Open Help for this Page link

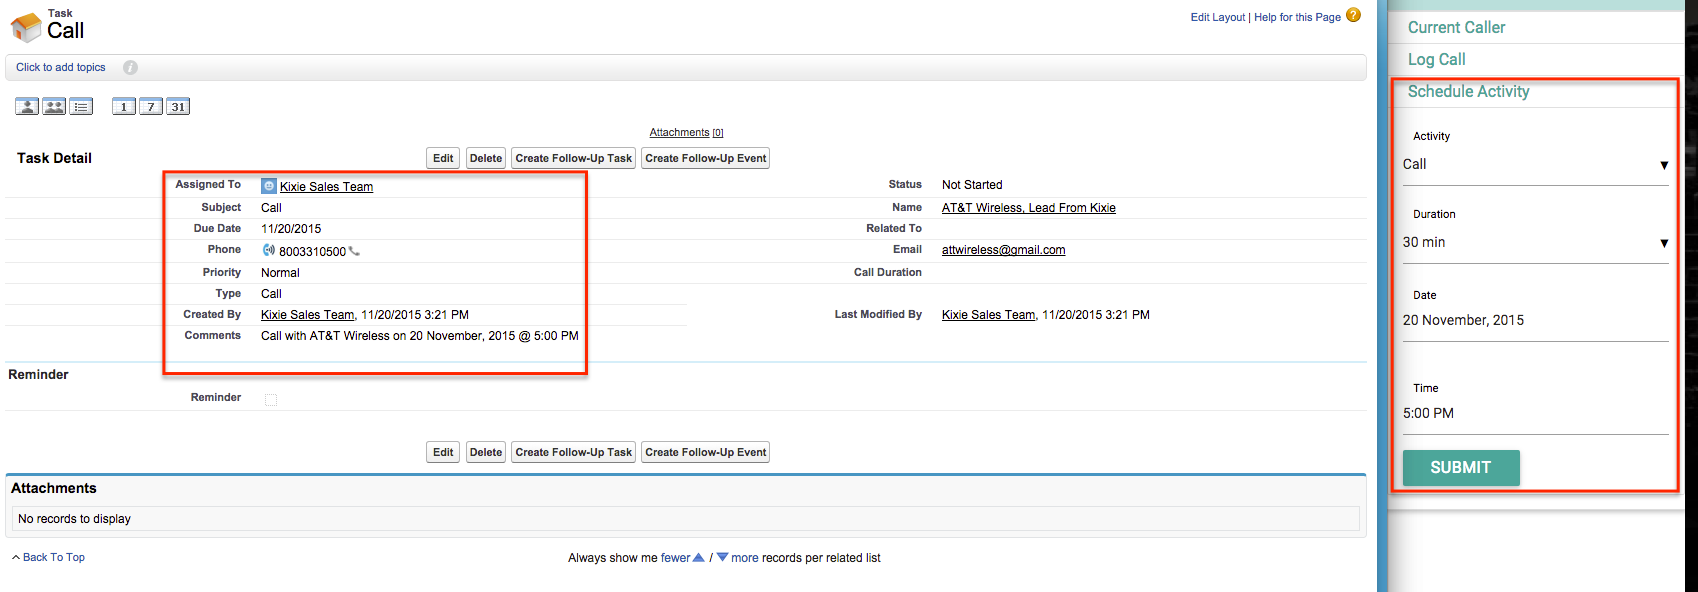pyautogui.click(x=1297, y=18)
